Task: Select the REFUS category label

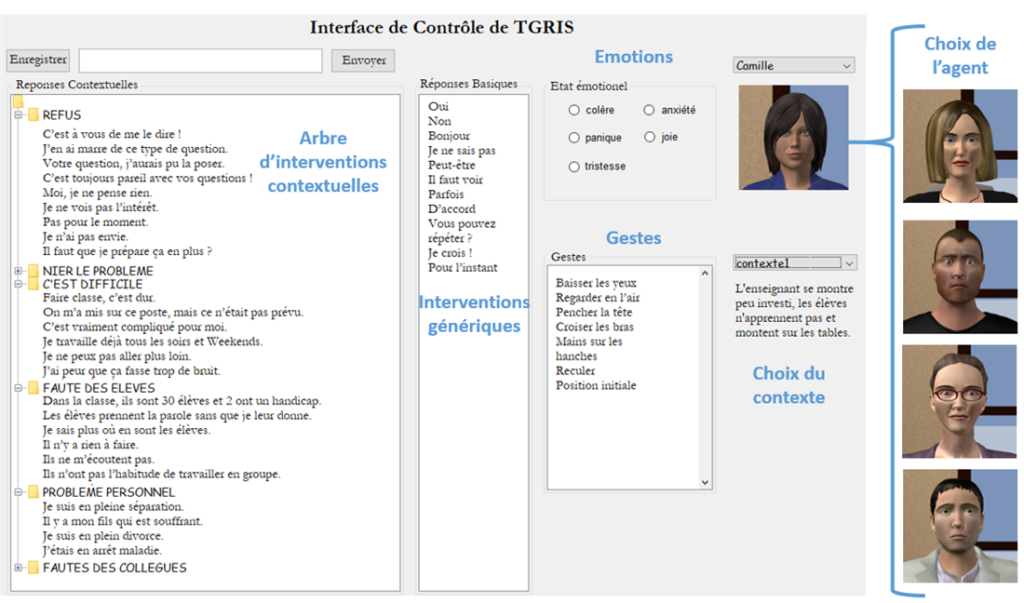Action: (62, 115)
